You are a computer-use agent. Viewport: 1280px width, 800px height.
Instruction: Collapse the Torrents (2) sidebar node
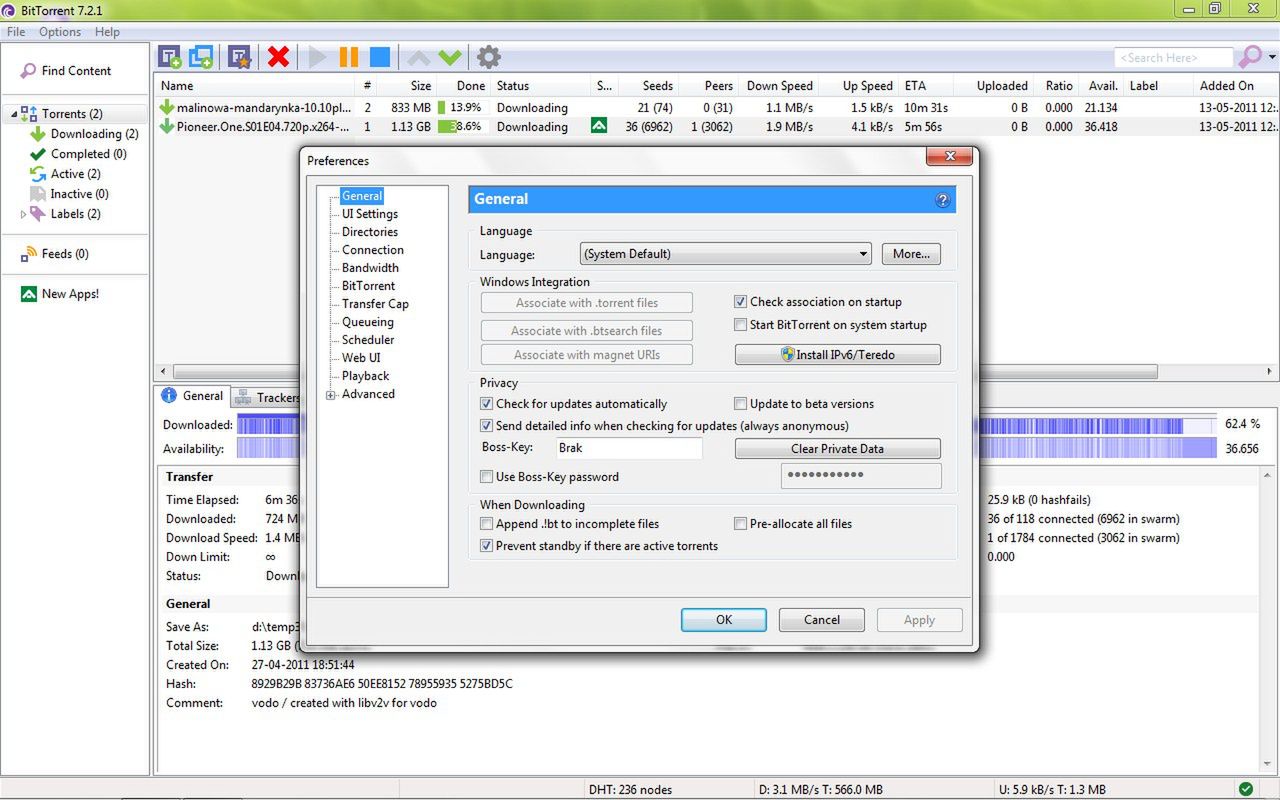tap(14, 114)
